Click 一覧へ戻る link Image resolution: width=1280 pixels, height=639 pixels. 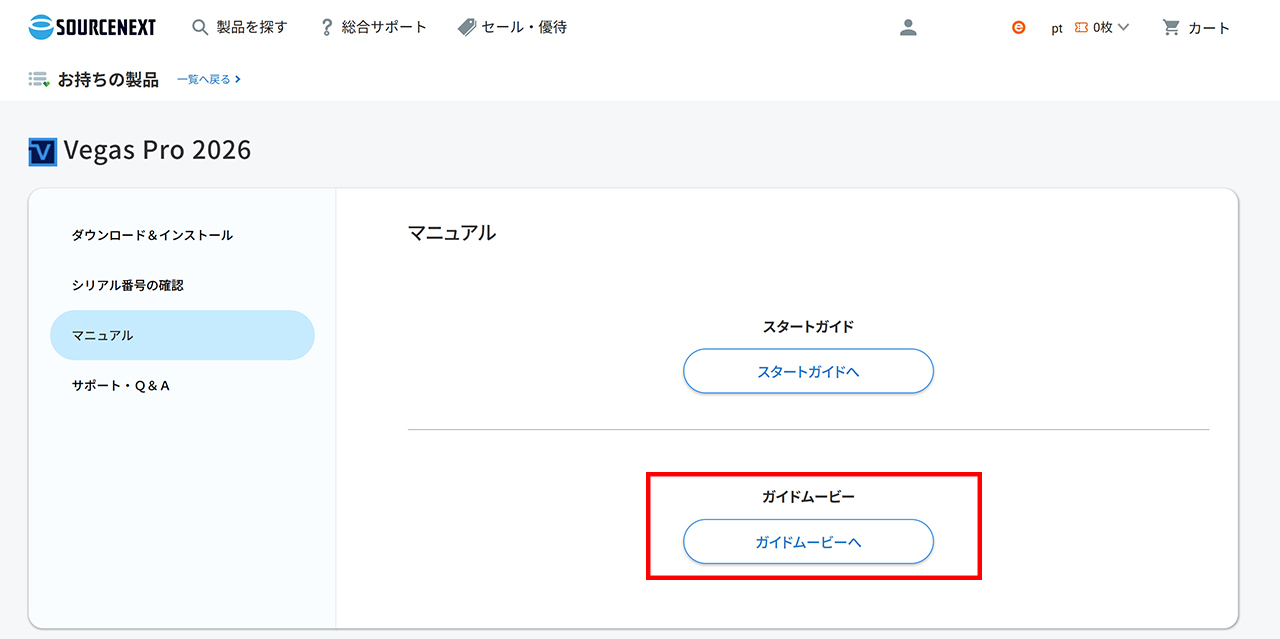click(208, 79)
